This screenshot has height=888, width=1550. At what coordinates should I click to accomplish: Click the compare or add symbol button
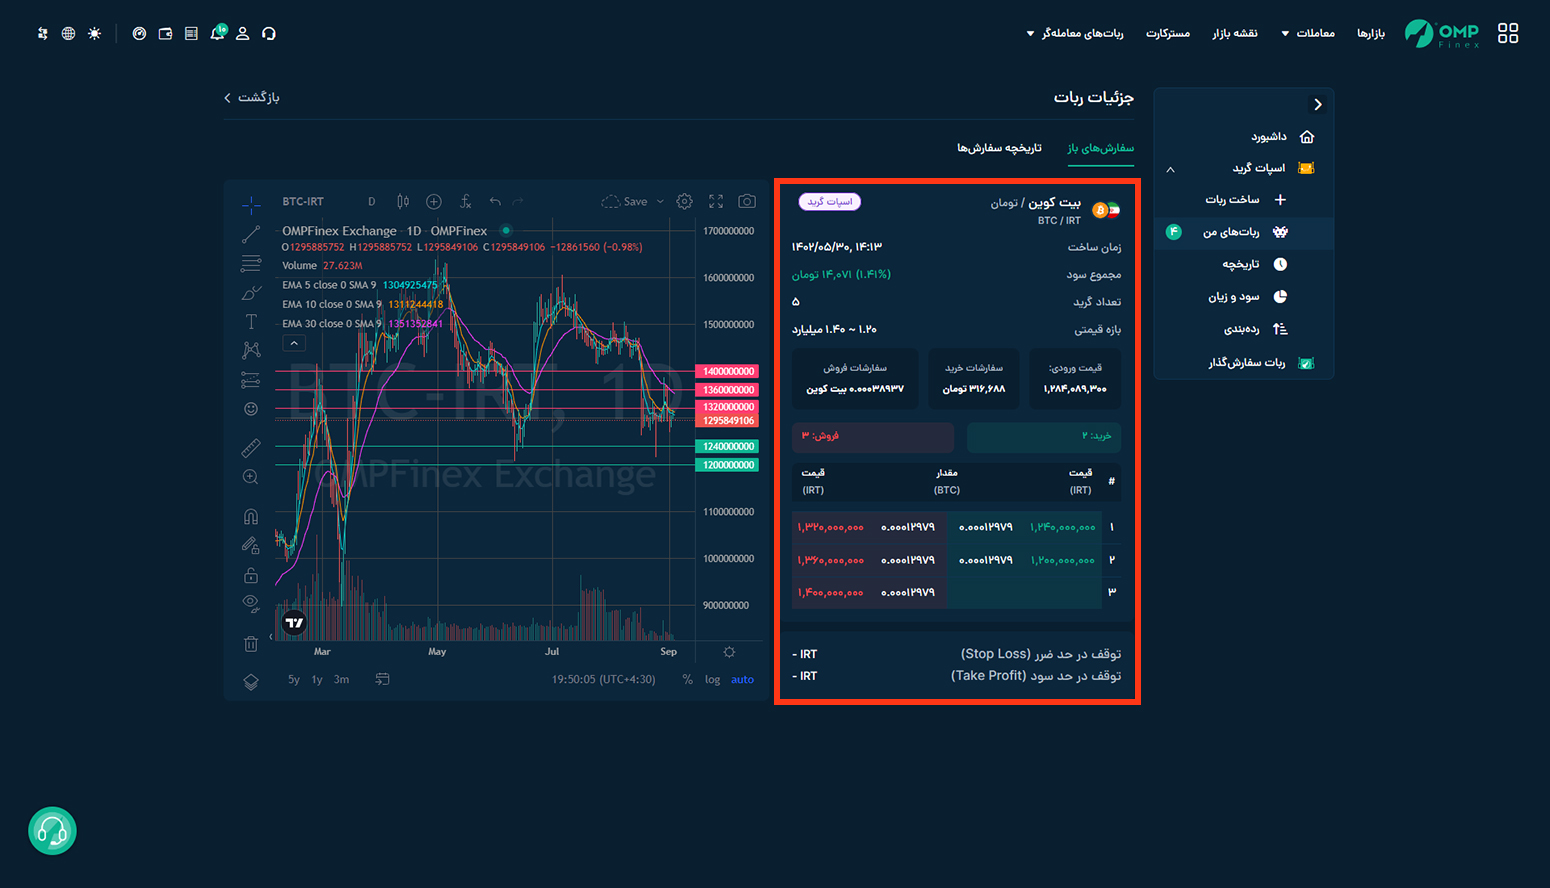(x=434, y=201)
